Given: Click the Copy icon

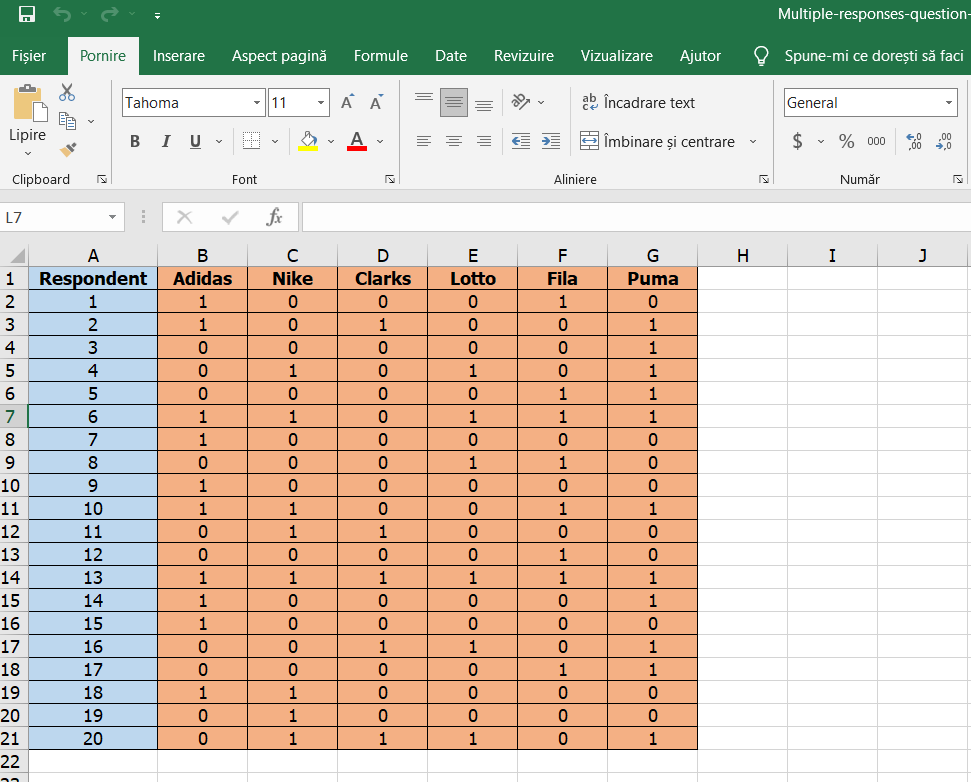Looking at the screenshot, I should (67, 121).
